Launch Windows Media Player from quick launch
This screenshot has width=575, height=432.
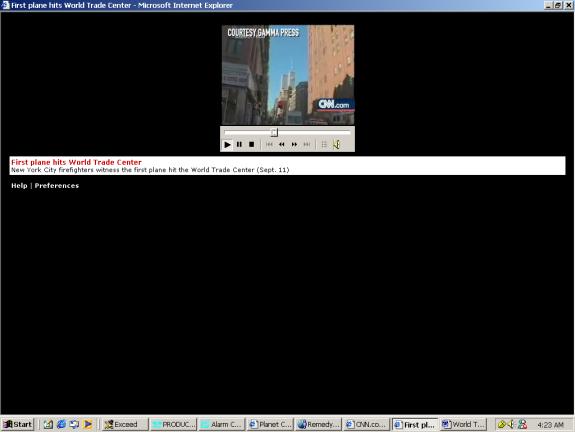point(88,424)
